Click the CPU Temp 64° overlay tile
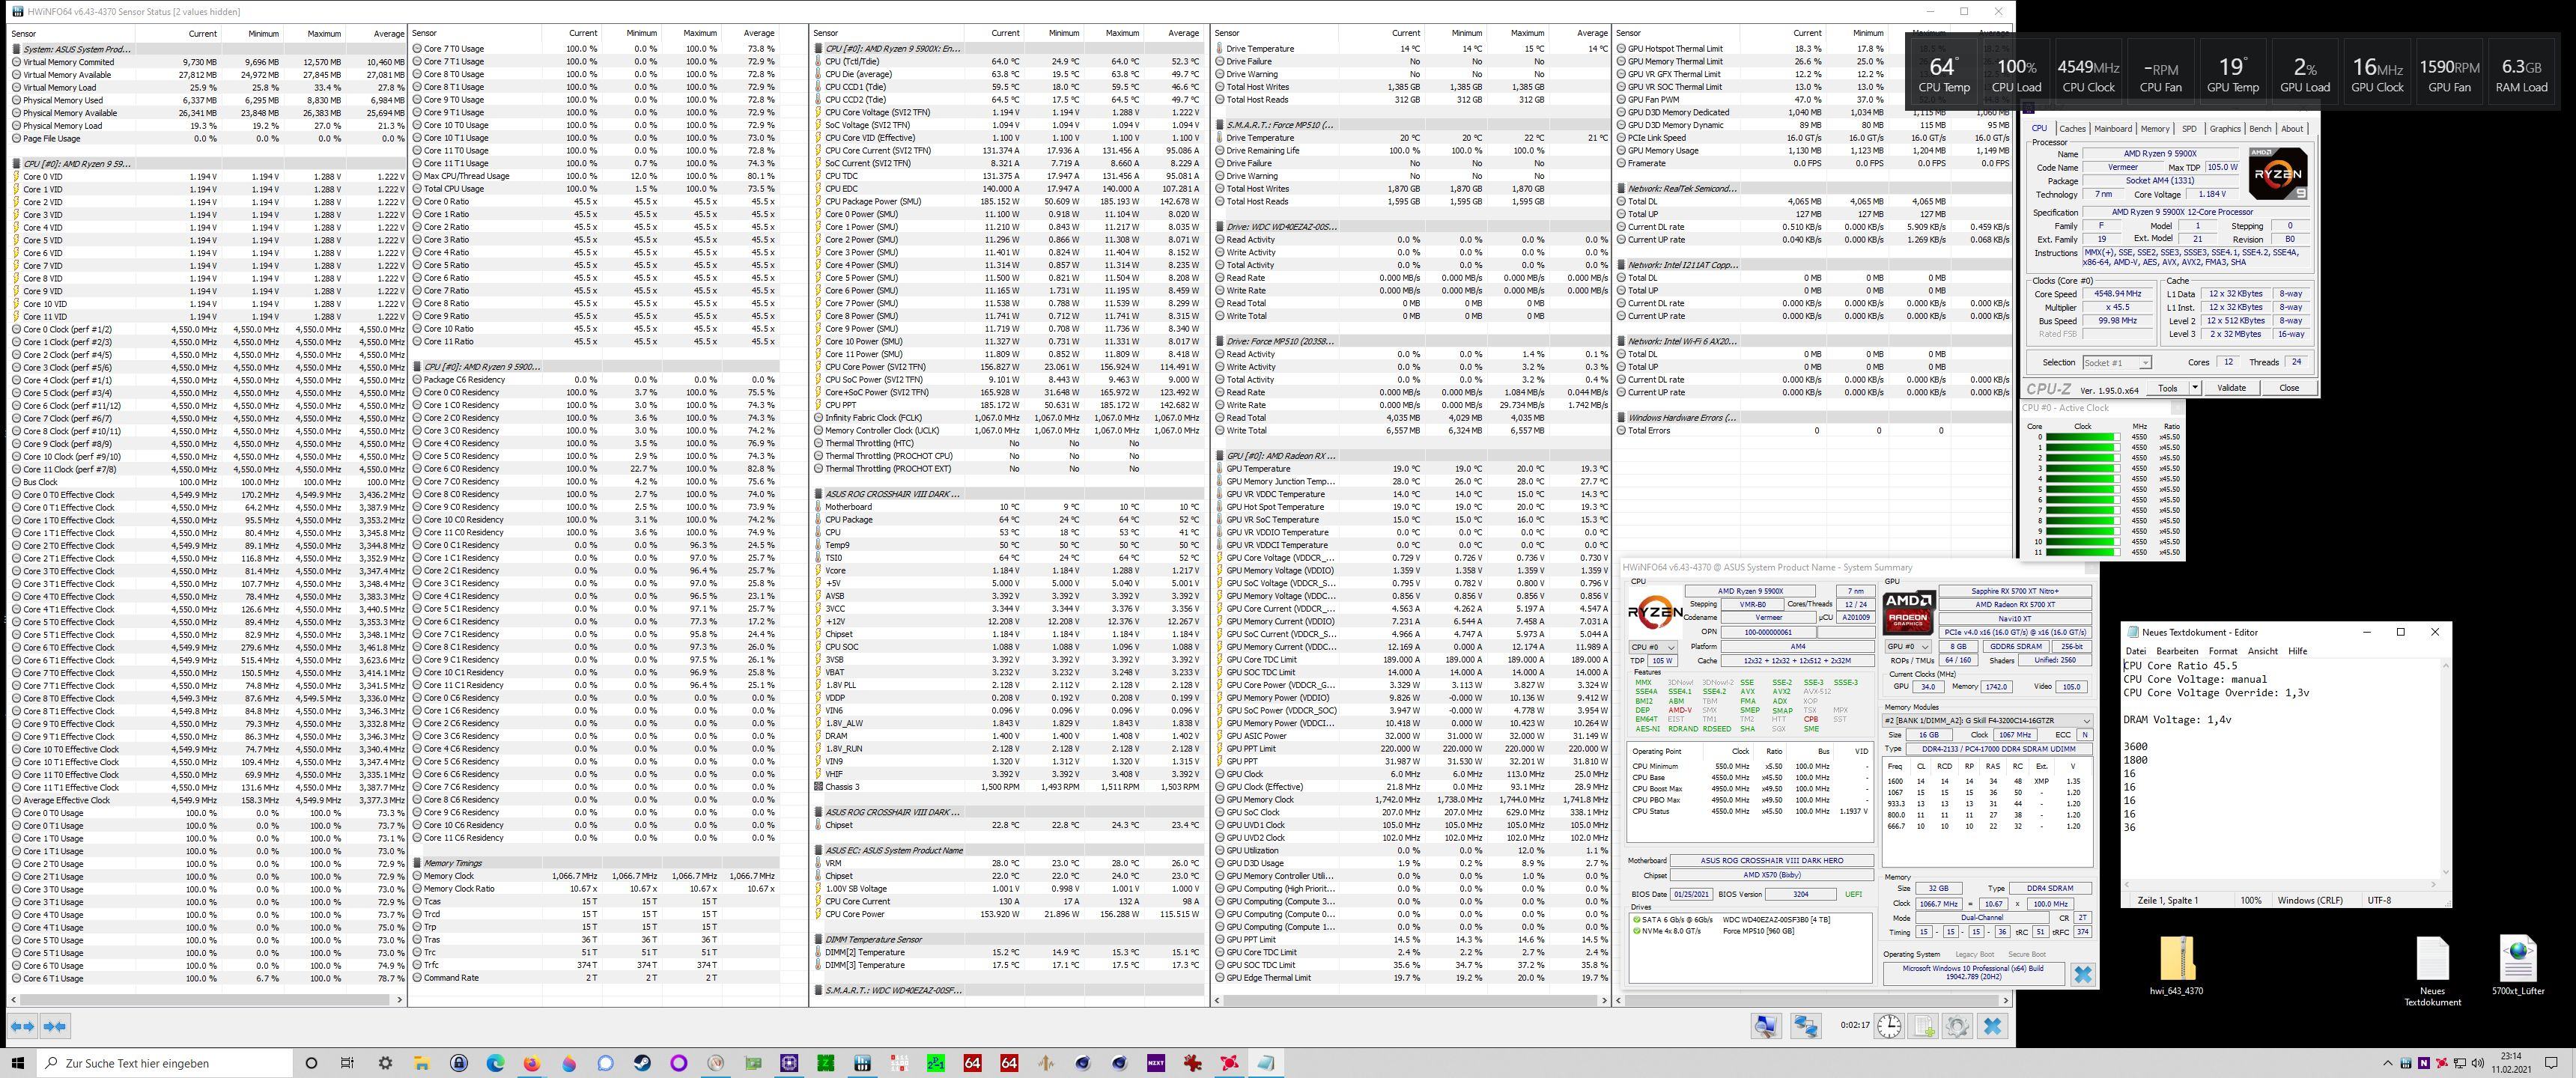This screenshot has height=1078, width=2576. tap(1943, 73)
